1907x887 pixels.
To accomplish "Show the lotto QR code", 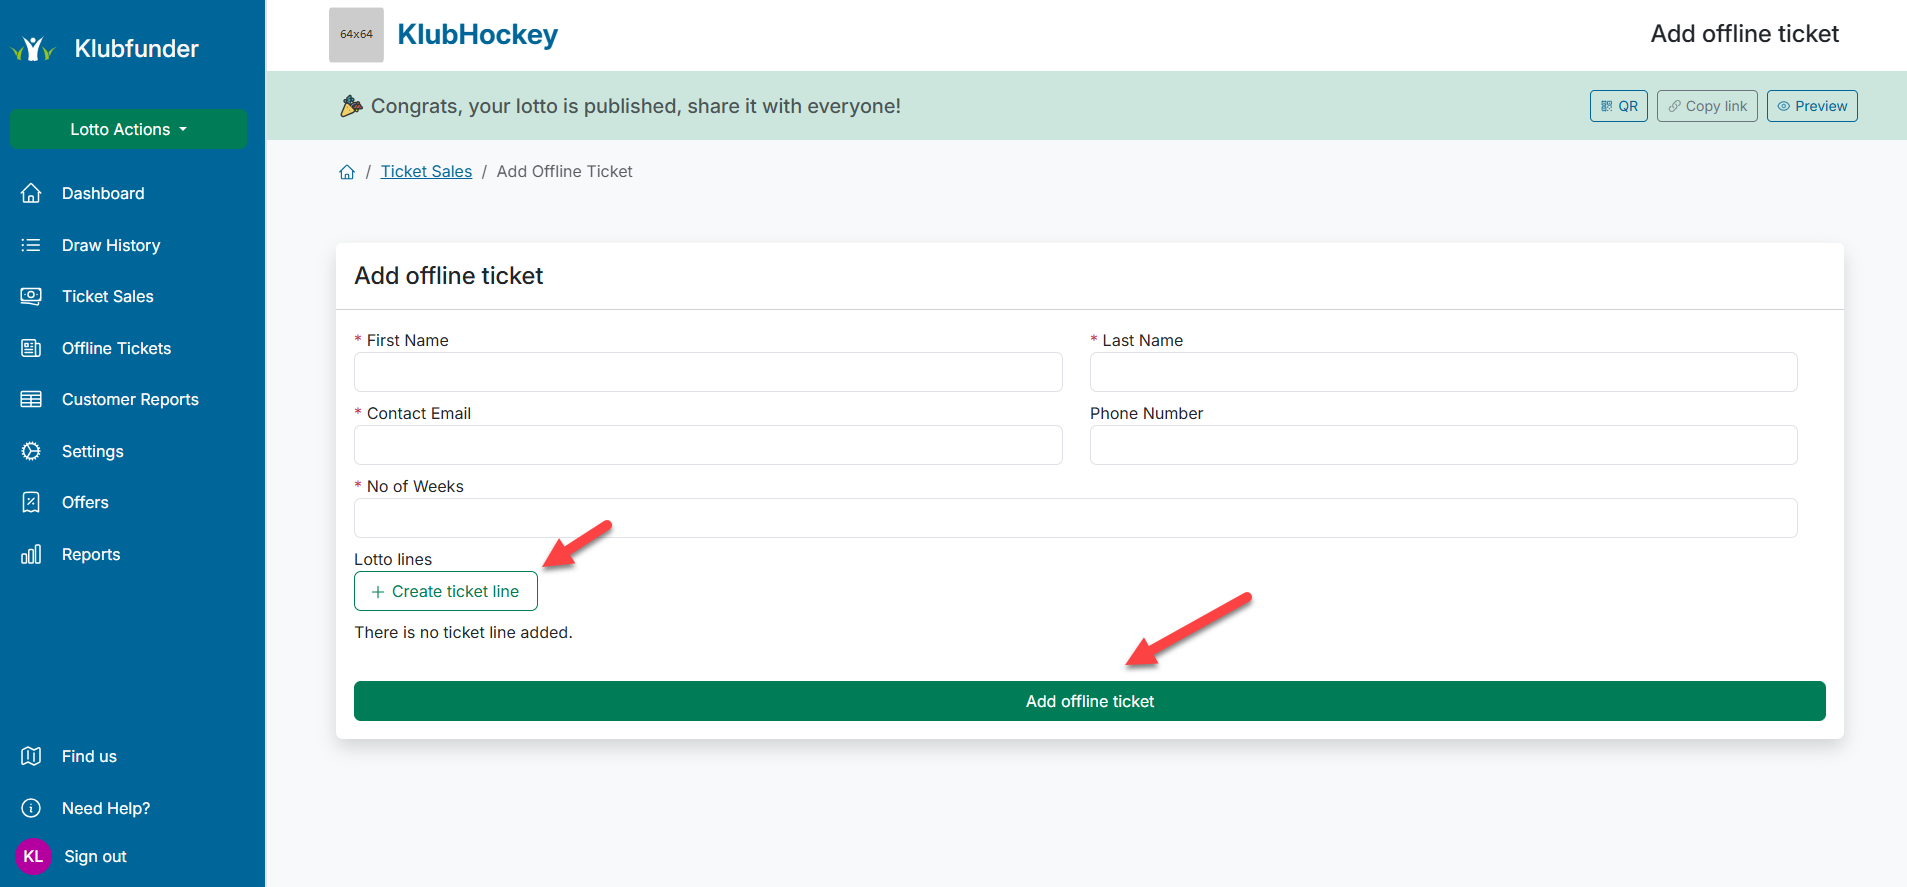I will pos(1618,106).
